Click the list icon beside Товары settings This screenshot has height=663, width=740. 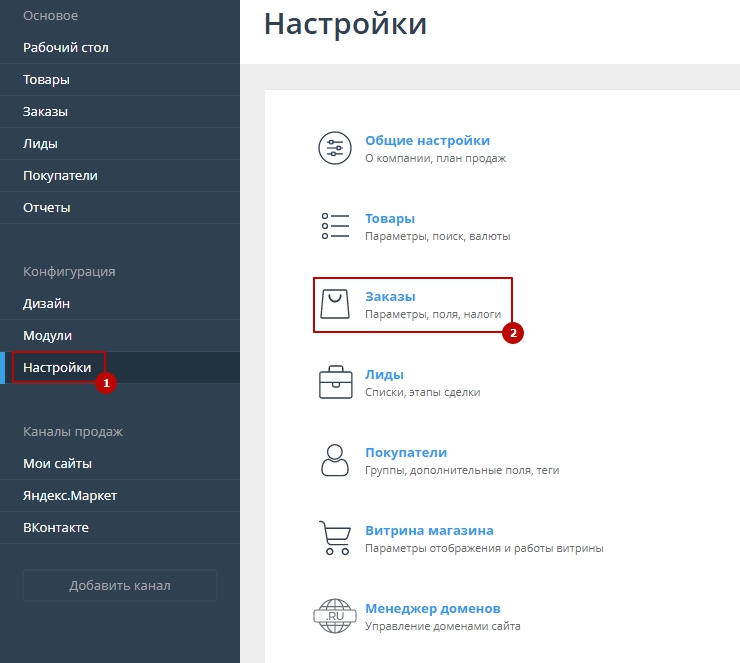(335, 226)
